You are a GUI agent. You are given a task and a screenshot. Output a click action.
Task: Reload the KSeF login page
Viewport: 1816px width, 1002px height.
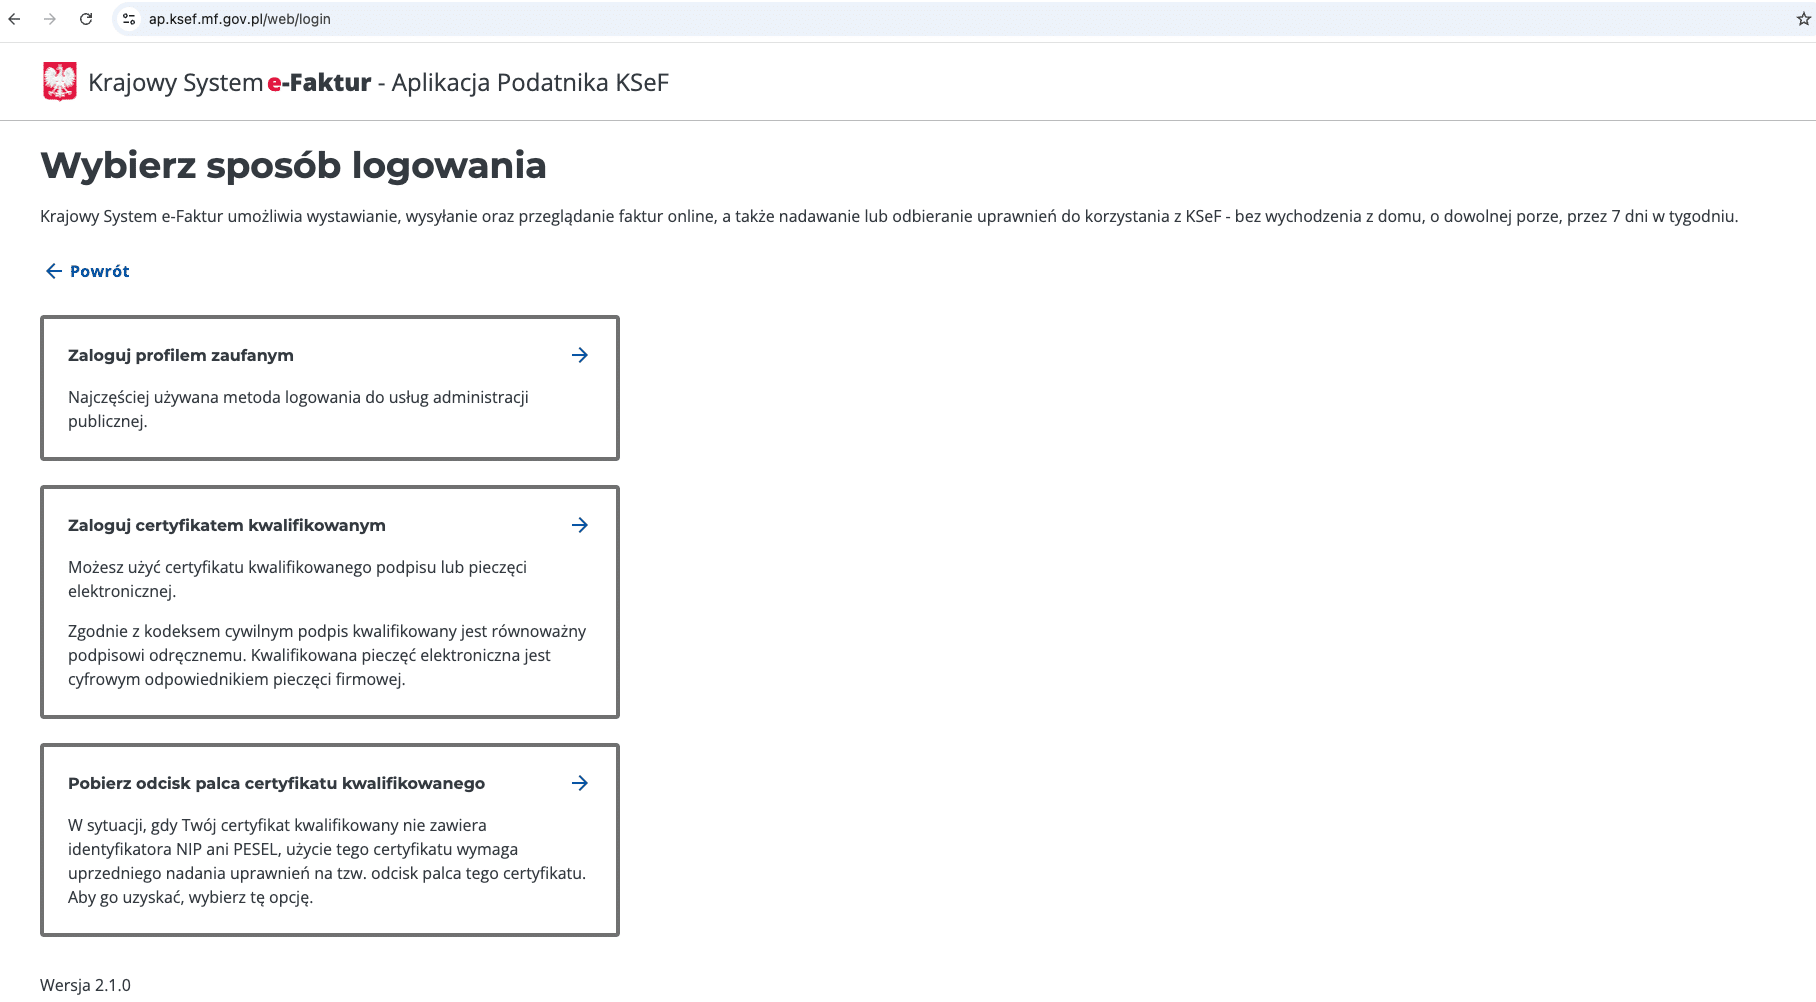click(86, 19)
